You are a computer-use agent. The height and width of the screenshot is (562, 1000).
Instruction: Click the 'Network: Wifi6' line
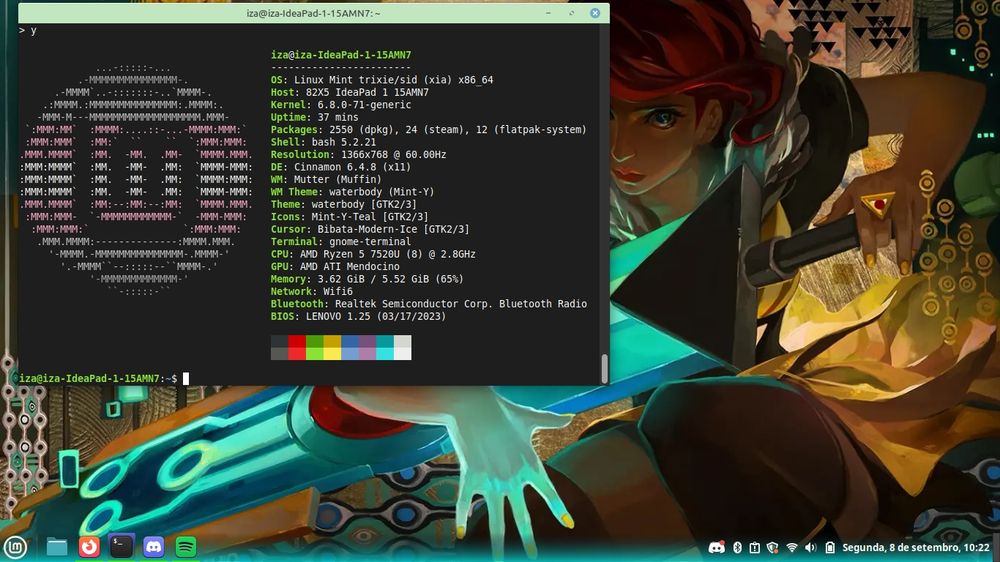[311, 291]
